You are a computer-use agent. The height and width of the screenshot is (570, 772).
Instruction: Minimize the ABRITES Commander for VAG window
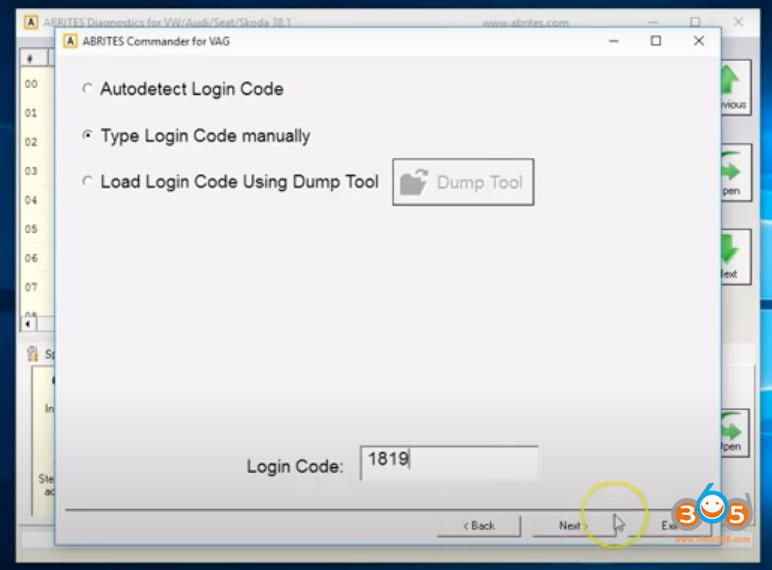[613, 41]
